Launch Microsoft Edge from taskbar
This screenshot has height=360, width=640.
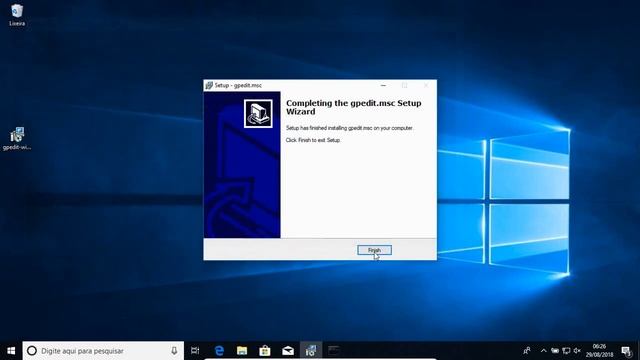tap(219, 351)
